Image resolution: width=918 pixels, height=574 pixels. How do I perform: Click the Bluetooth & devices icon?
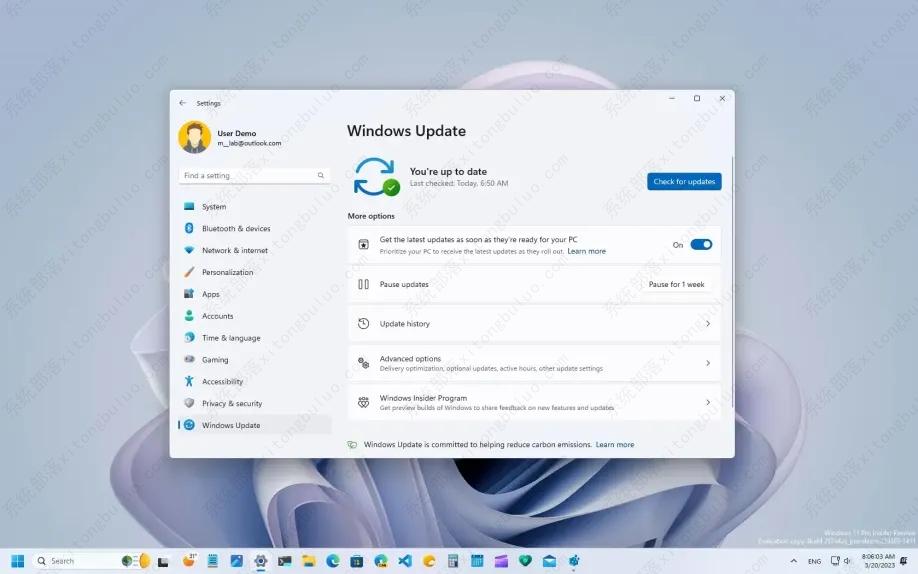tap(189, 229)
